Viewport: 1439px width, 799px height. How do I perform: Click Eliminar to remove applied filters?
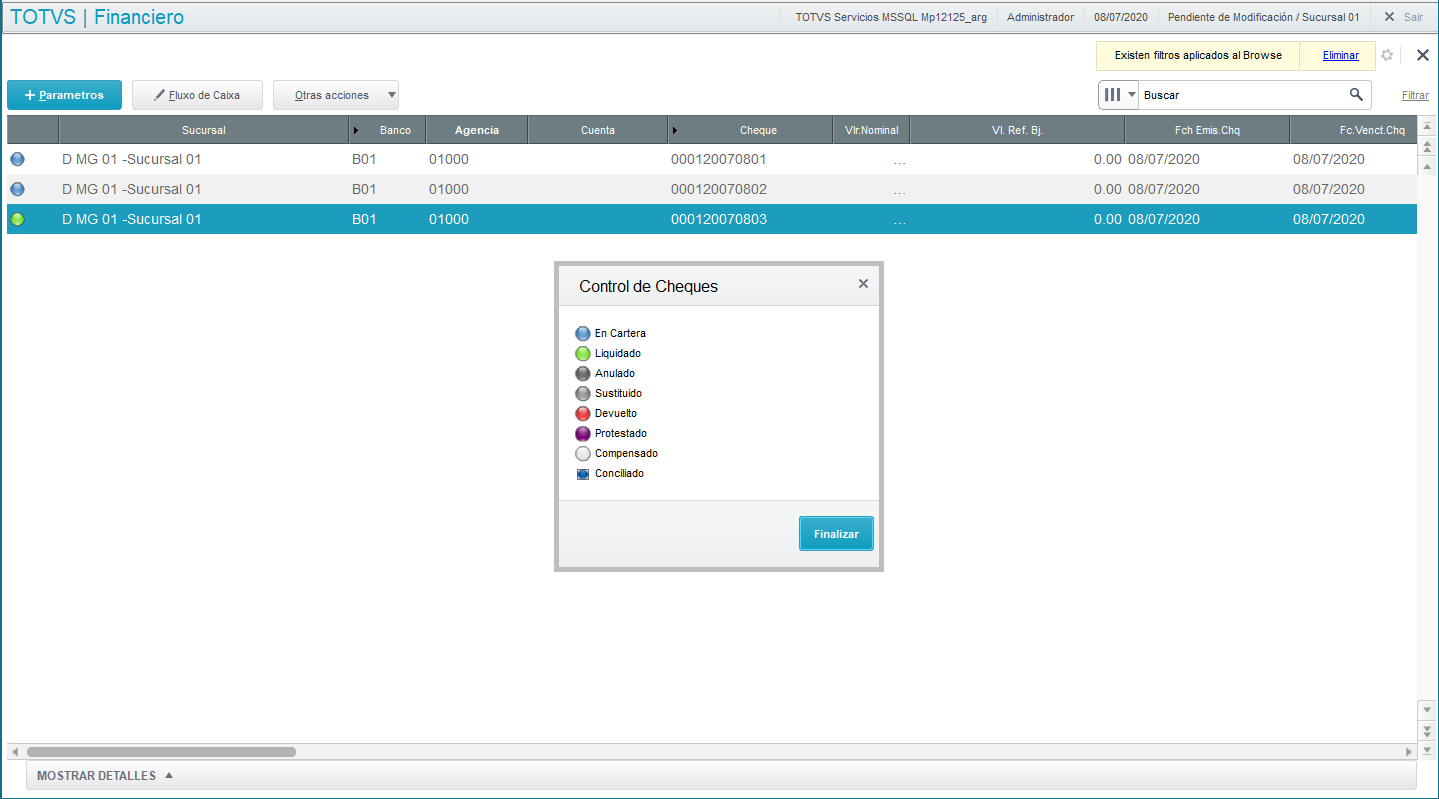(1341, 56)
